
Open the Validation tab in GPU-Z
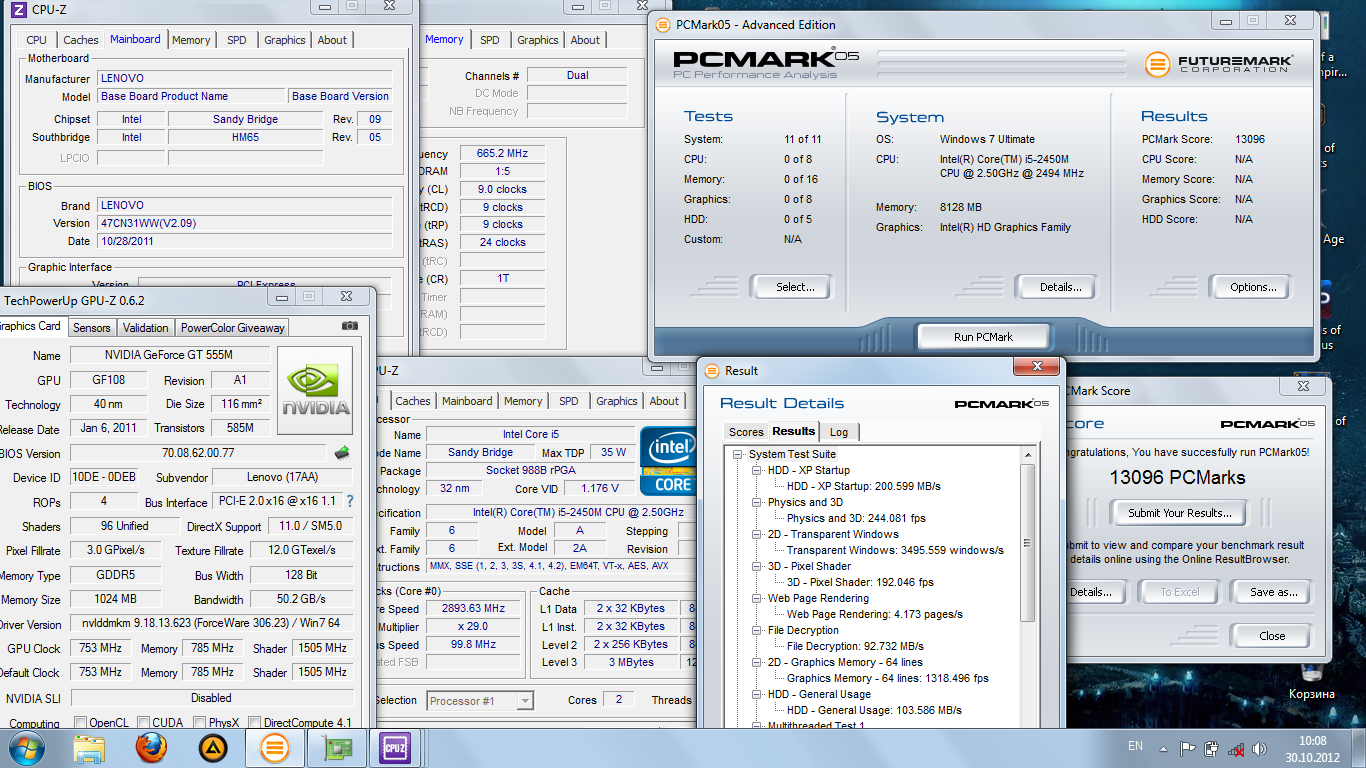pyautogui.click(x=146, y=328)
